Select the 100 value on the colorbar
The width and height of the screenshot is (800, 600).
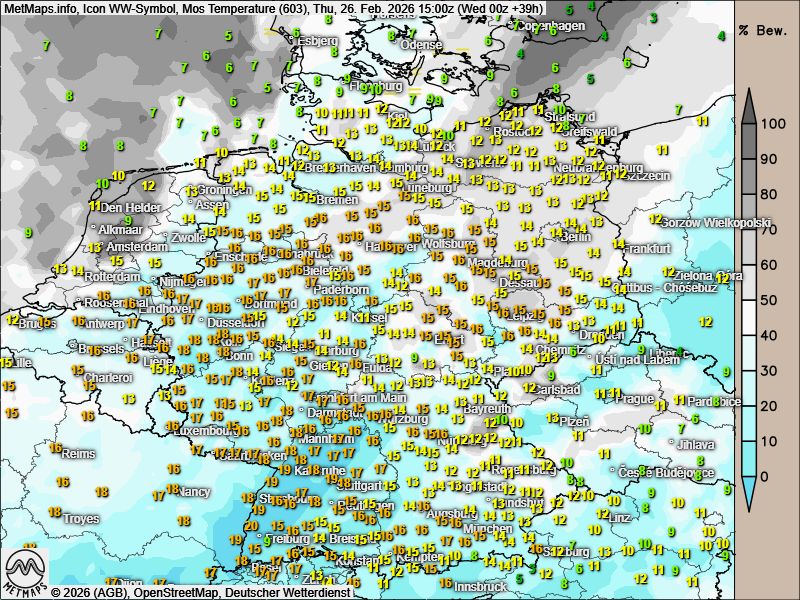pos(771,125)
